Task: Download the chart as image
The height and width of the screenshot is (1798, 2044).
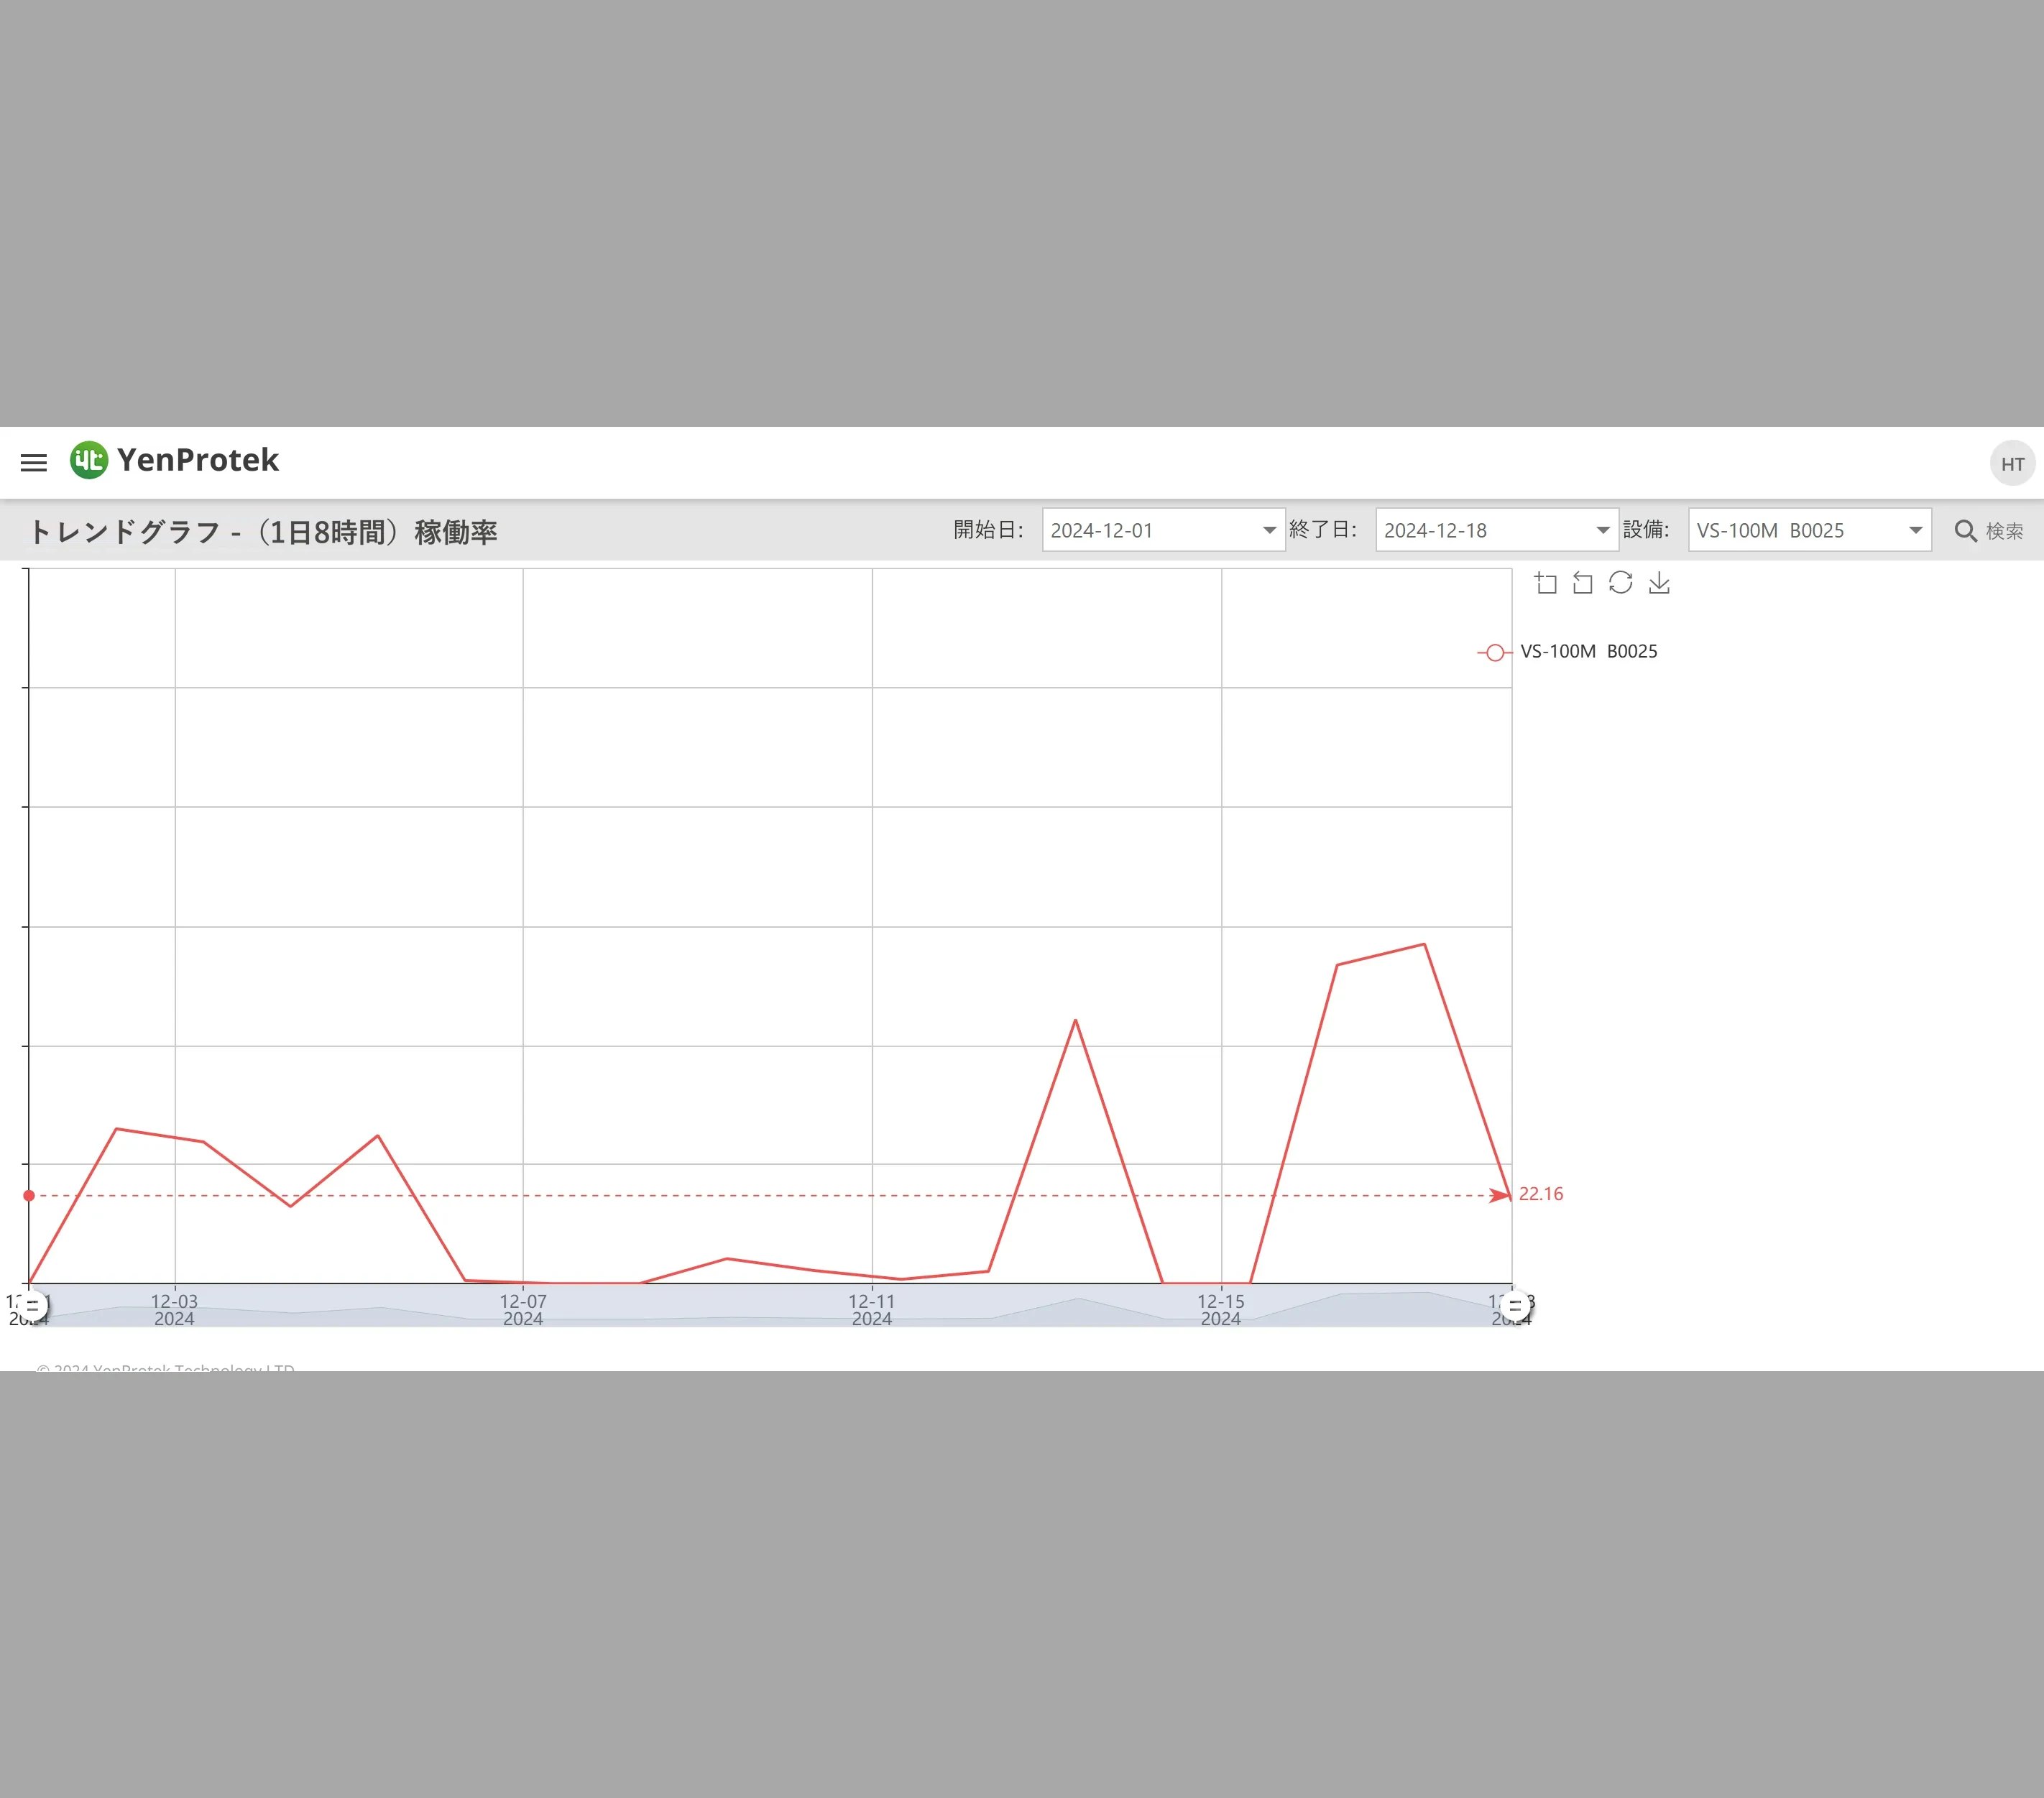Action: 1659,583
